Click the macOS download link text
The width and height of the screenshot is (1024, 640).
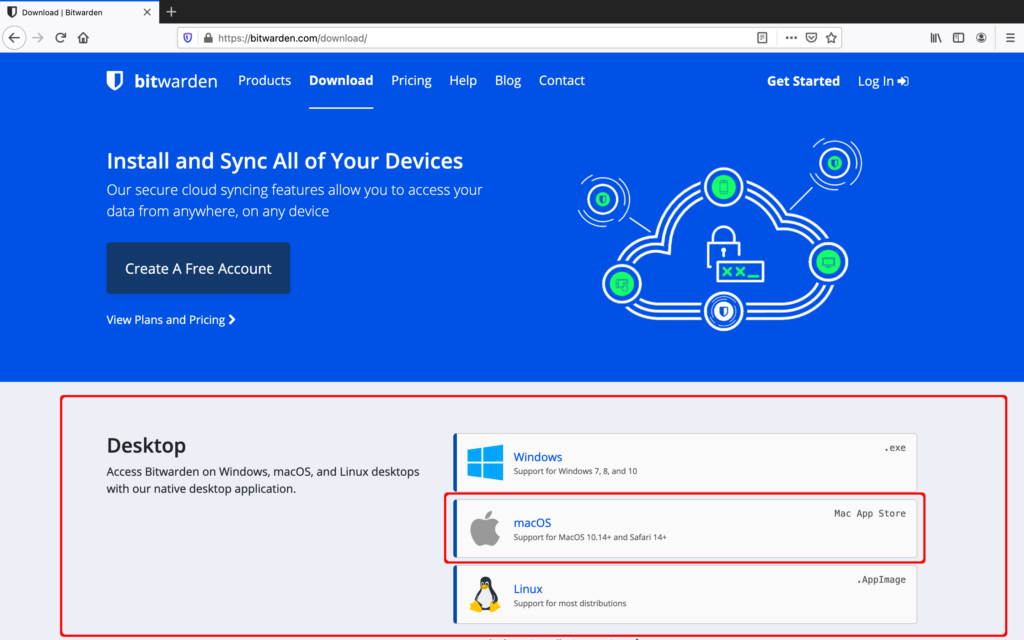pos(532,523)
